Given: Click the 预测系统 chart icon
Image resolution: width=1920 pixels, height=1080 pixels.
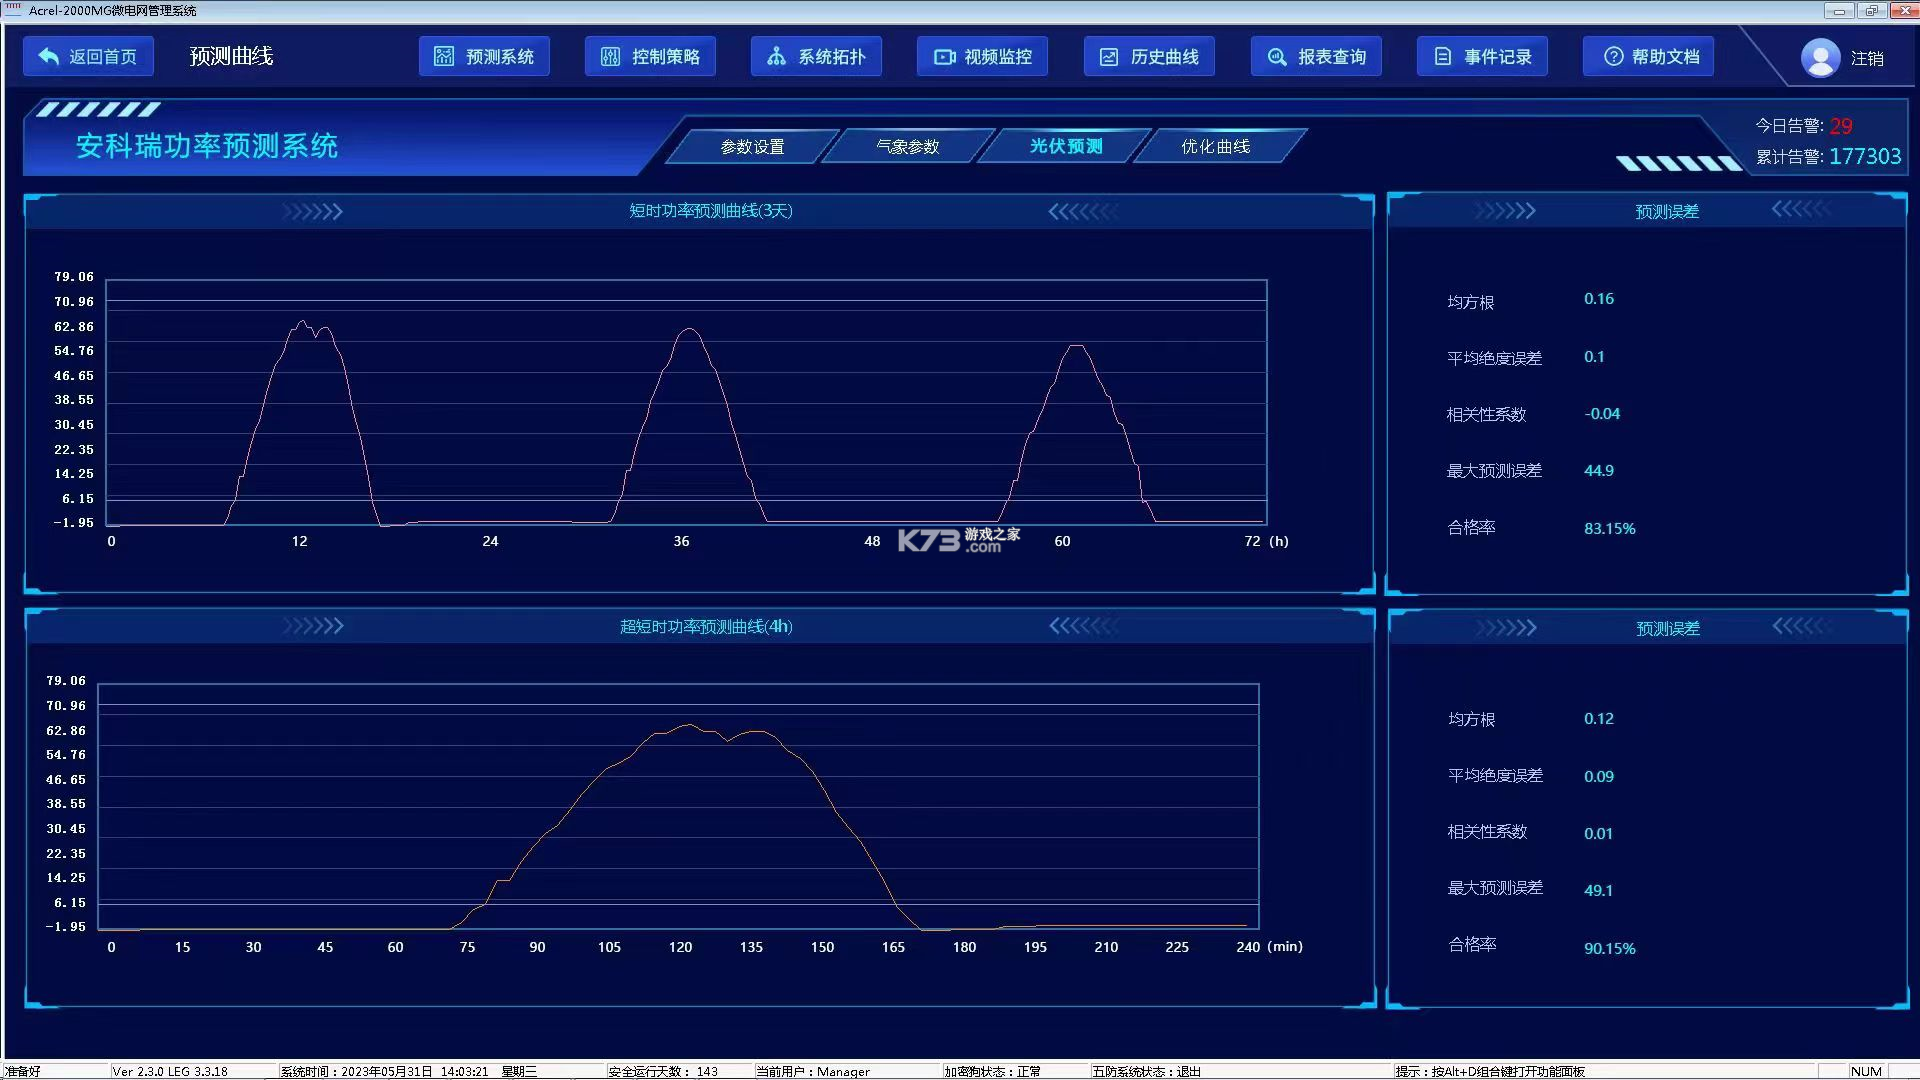Looking at the screenshot, I should click(444, 57).
